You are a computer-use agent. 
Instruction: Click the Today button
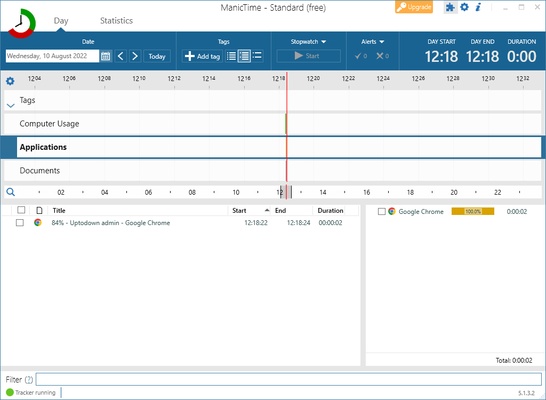tap(157, 56)
